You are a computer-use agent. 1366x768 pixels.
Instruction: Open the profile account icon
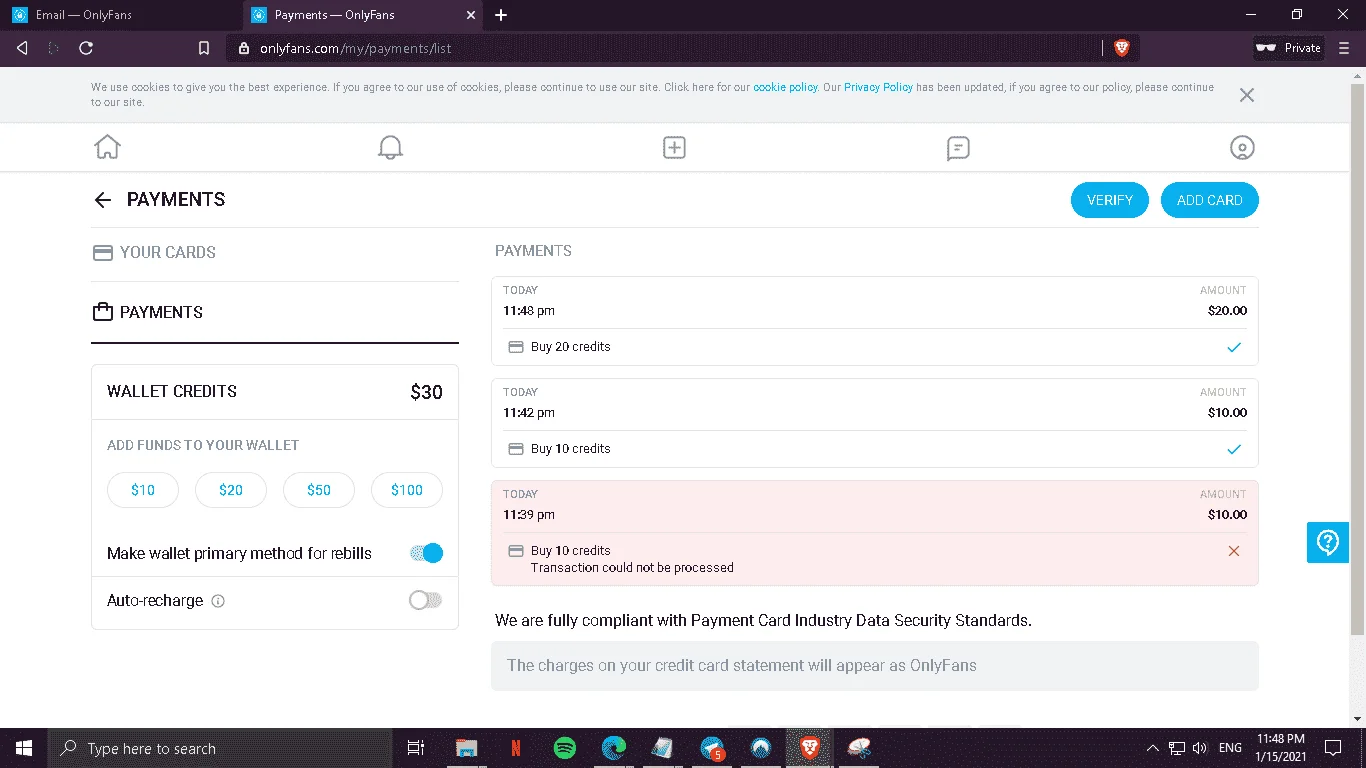coord(1242,148)
